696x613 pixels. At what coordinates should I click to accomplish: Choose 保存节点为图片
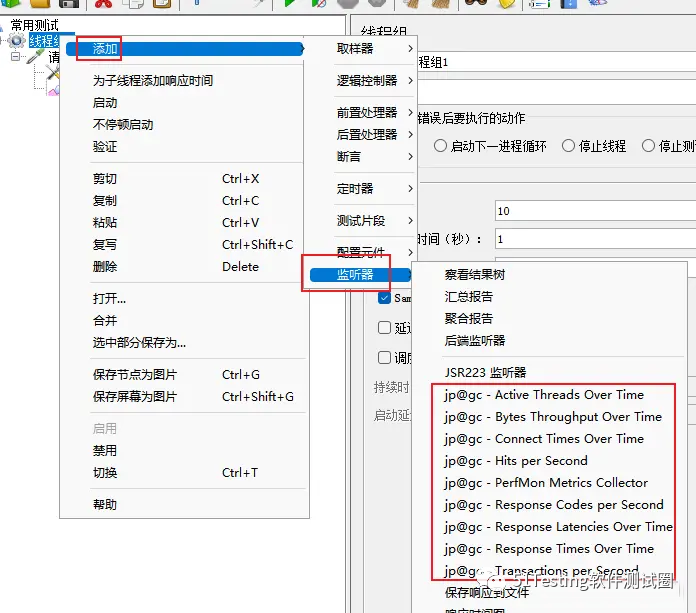pyautogui.click(x=185, y=375)
